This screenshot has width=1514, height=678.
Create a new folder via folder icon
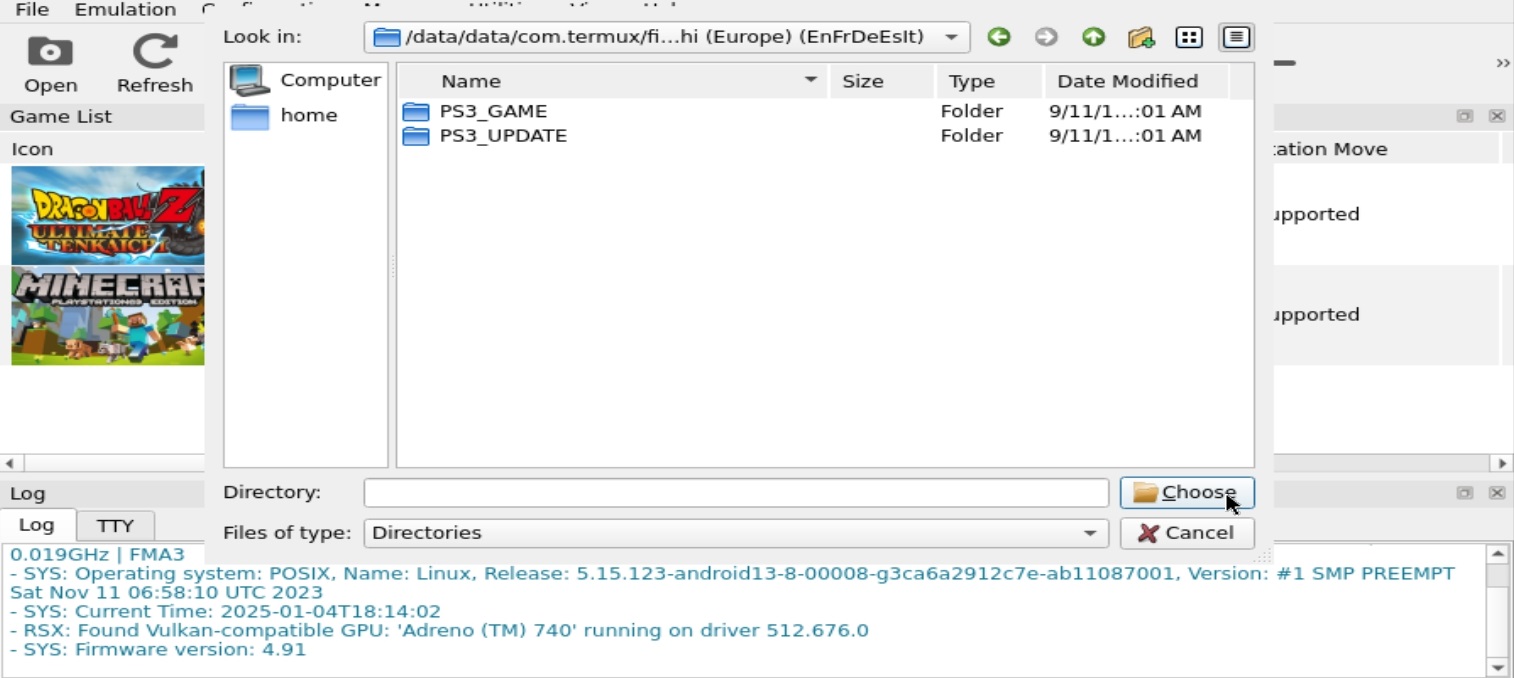(1141, 37)
